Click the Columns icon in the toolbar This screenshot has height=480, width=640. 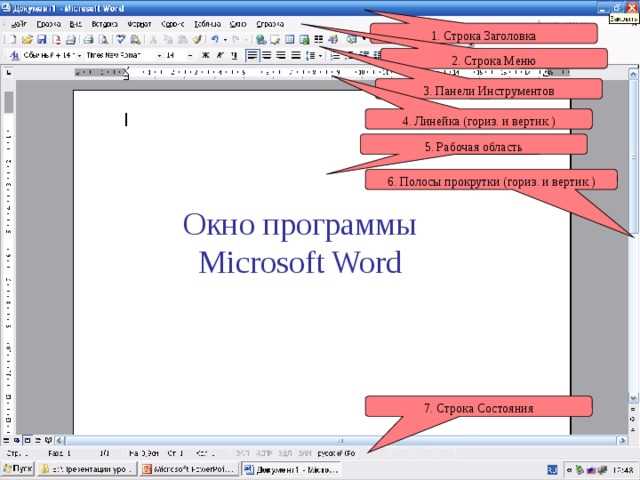pyautogui.click(x=318, y=40)
